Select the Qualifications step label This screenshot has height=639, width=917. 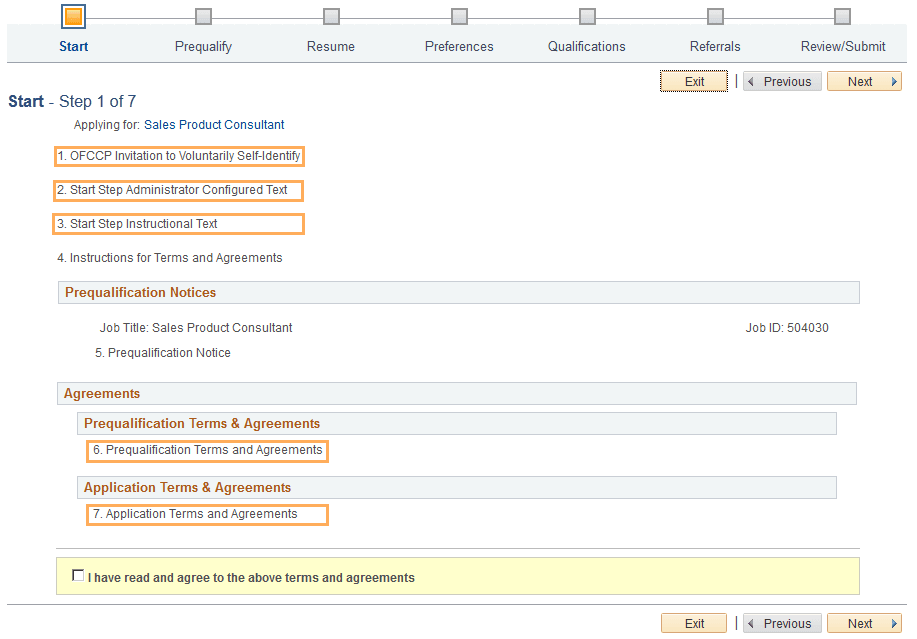click(587, 46)
